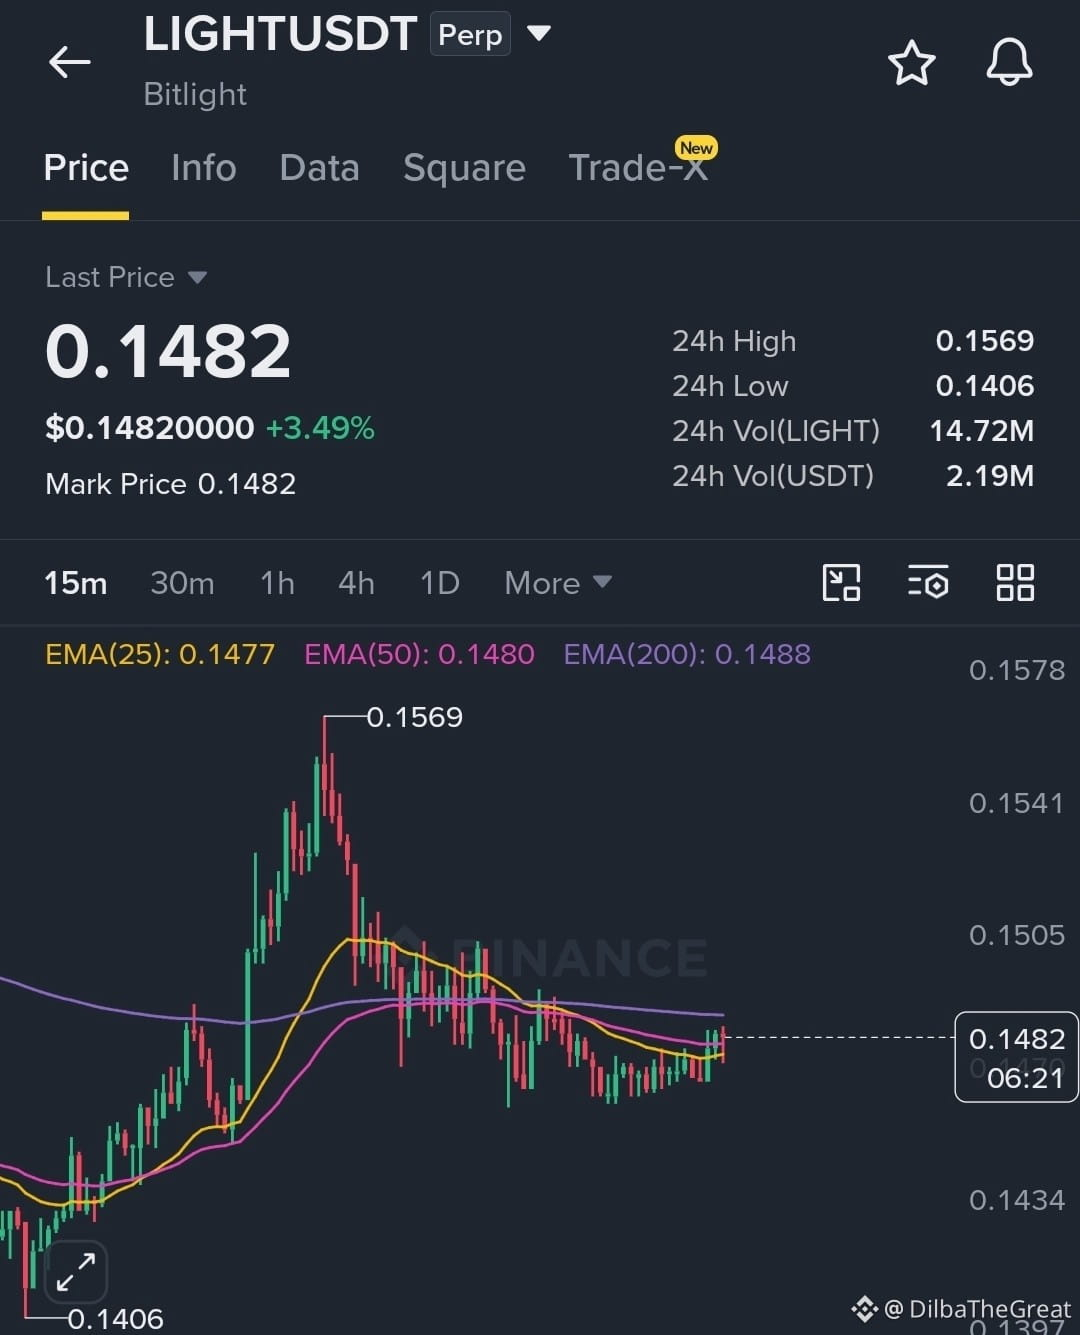Open the Trade-X tab

coord(638,168)
